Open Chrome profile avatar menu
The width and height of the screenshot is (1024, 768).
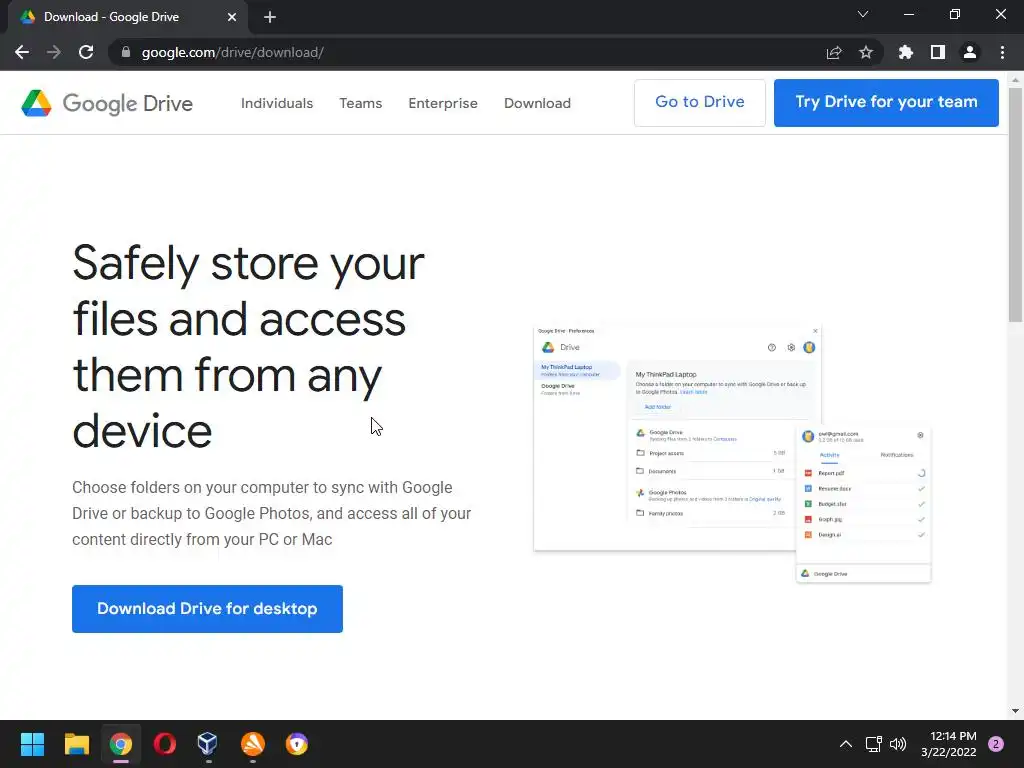(x=970, y=52)
